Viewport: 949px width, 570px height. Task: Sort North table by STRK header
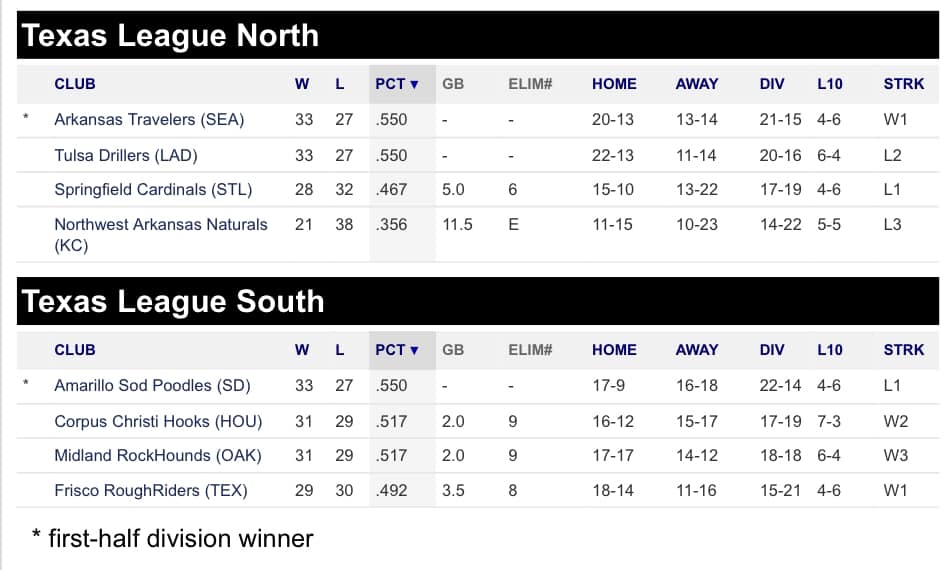pos(904,84)
